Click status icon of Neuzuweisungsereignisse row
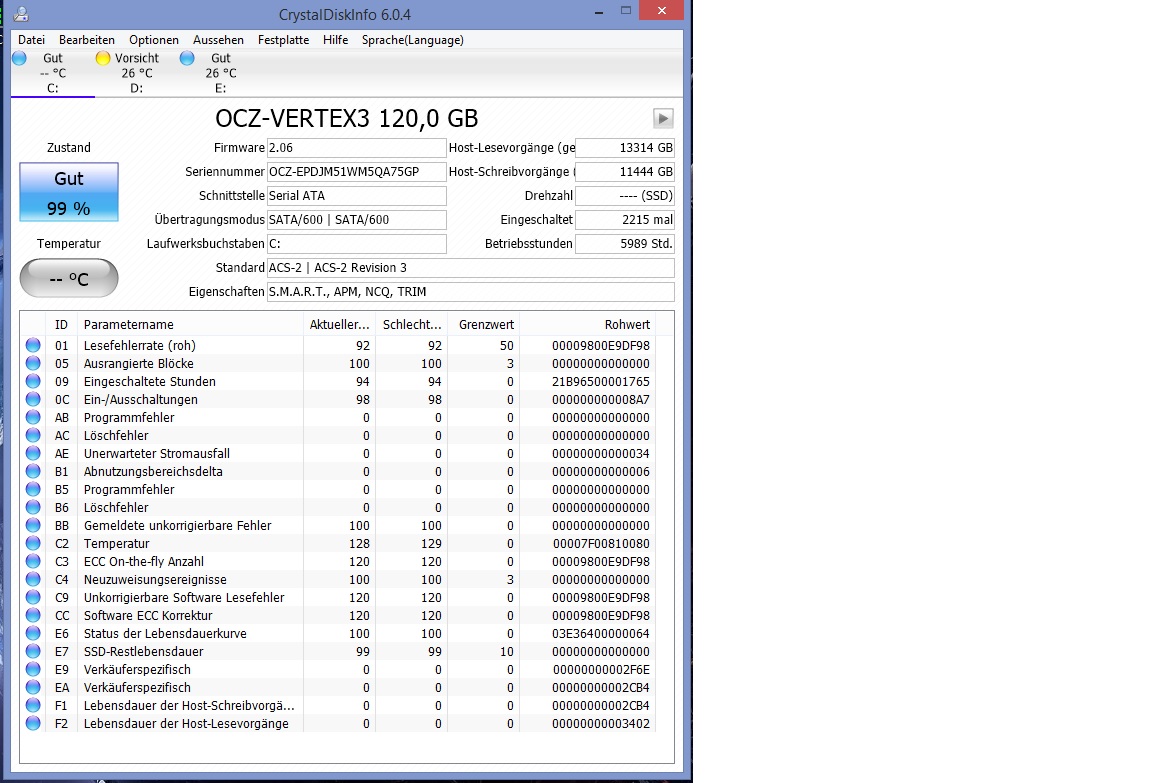 [33, 579]
